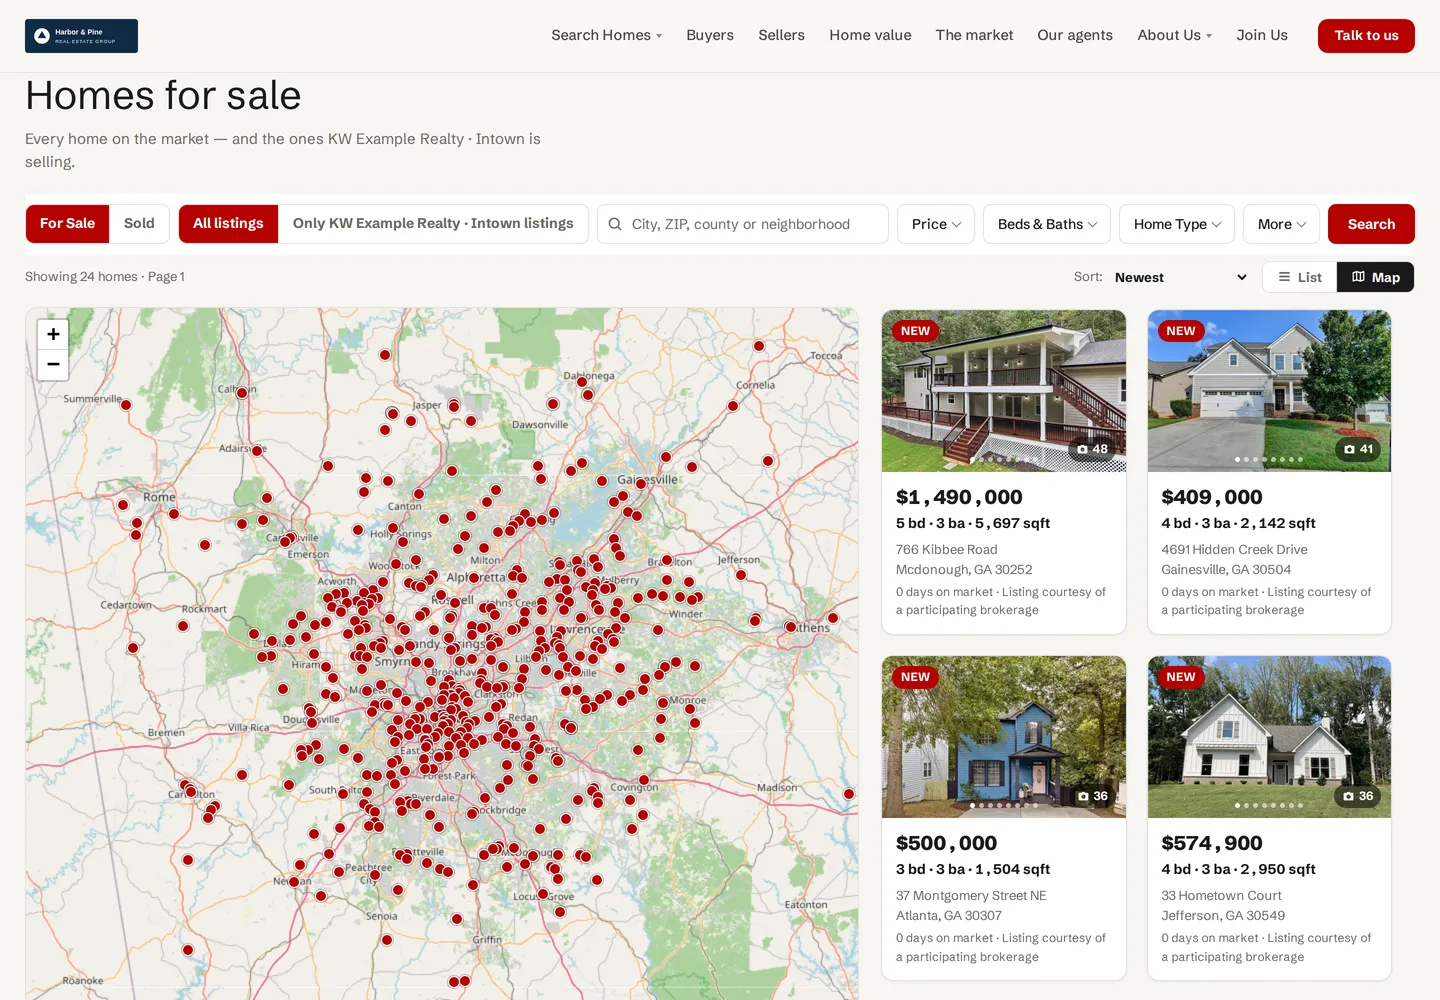Open the Sort by Newest dropdown
Screen dimensions: 1440x1000
(x=1181, y=278)
